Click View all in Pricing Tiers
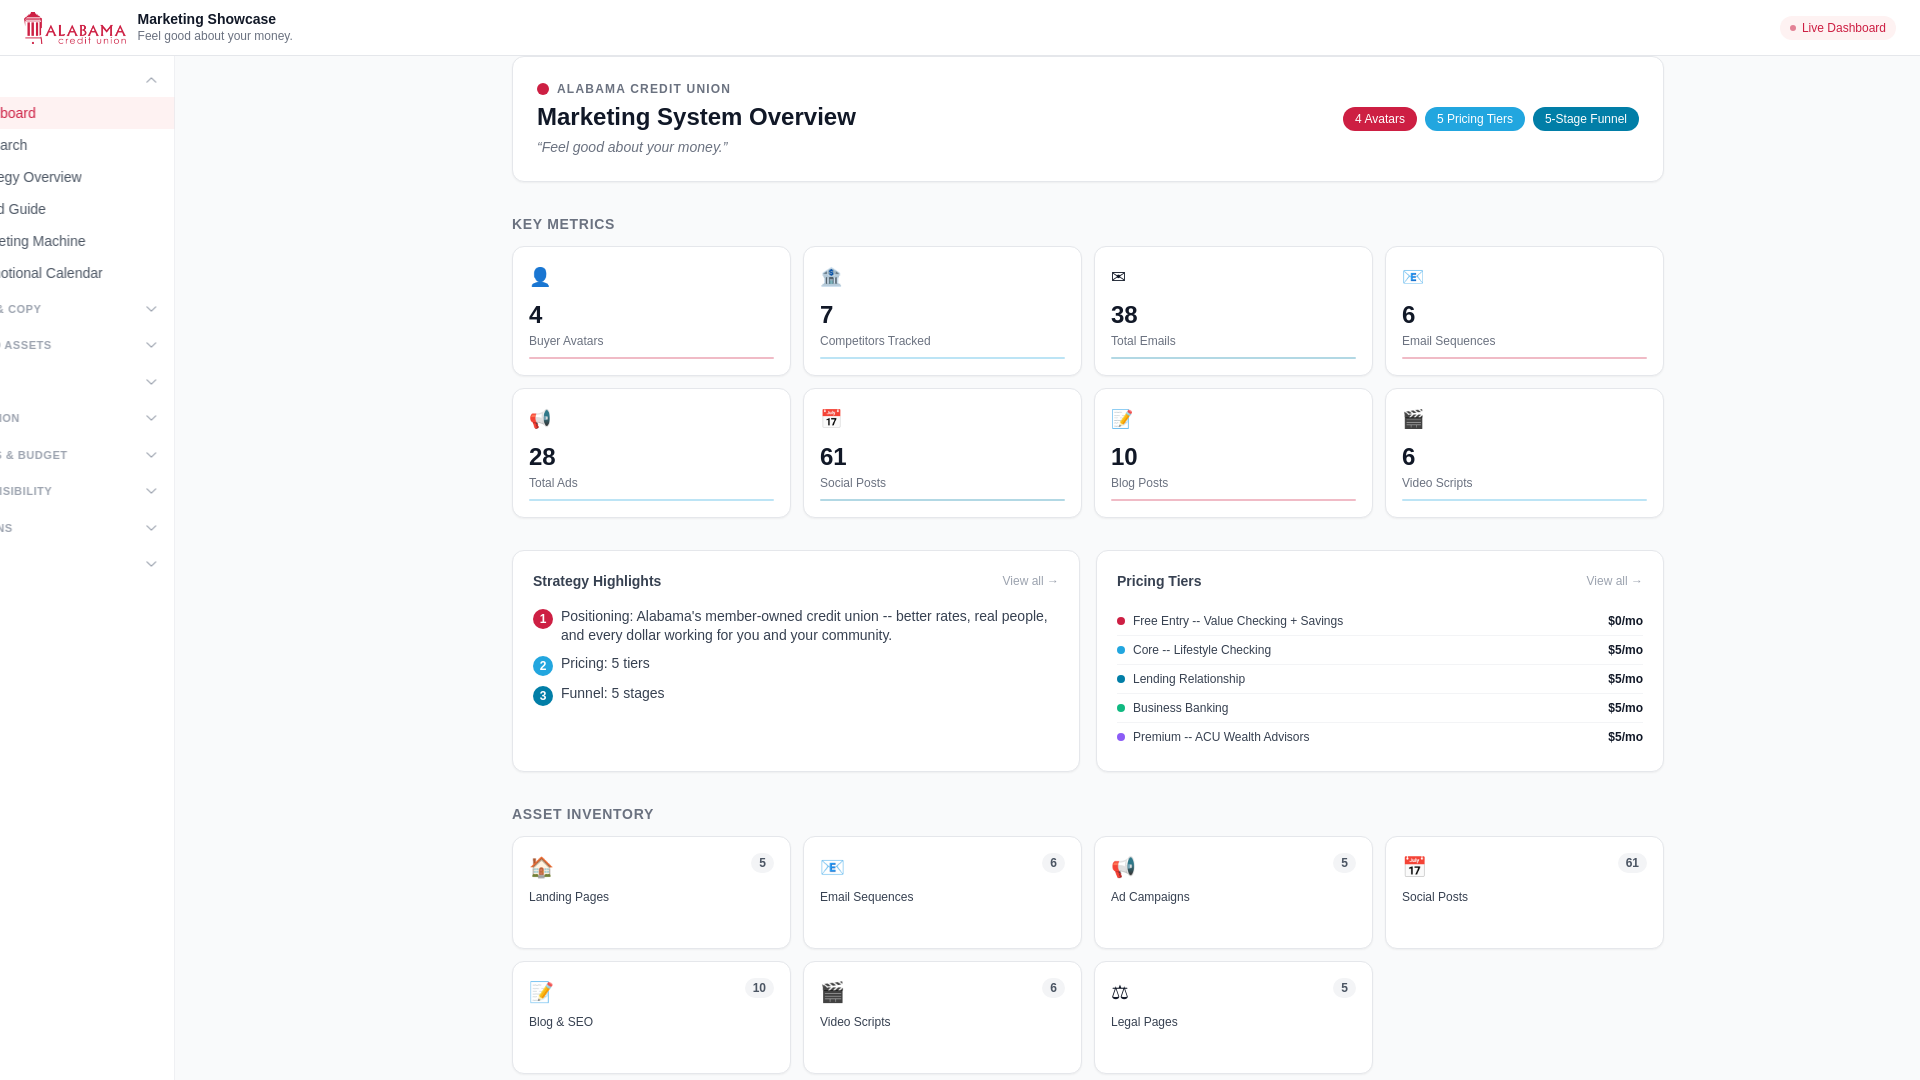Image resolution: width=1920 pixels, height=1080 pixels. (1613, 581)
